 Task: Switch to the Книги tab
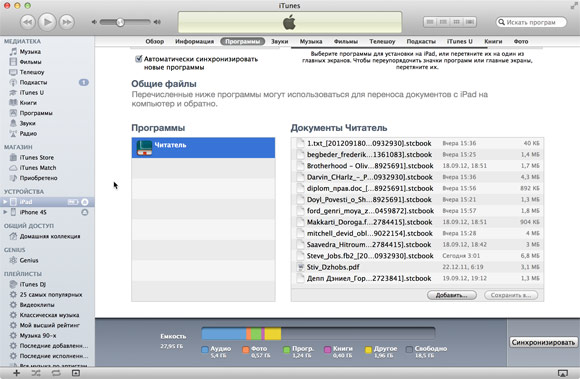coord(493,41)
